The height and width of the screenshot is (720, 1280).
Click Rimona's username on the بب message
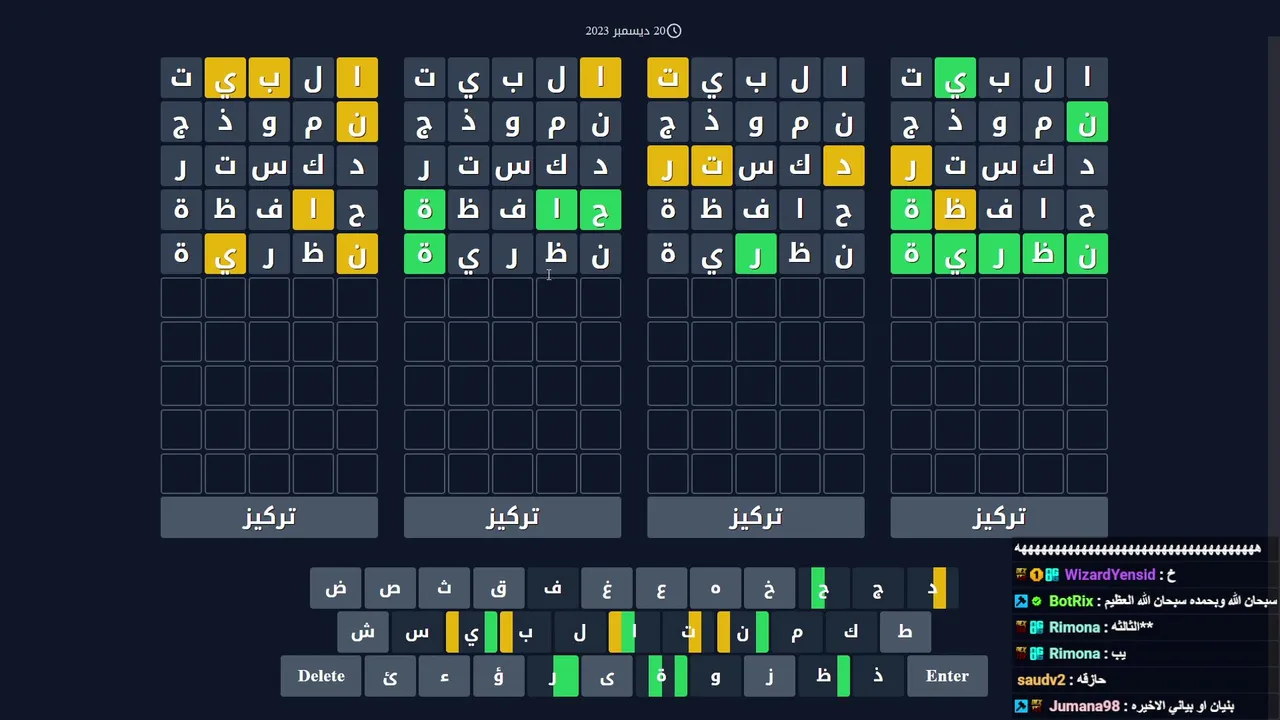[1075, 653]
